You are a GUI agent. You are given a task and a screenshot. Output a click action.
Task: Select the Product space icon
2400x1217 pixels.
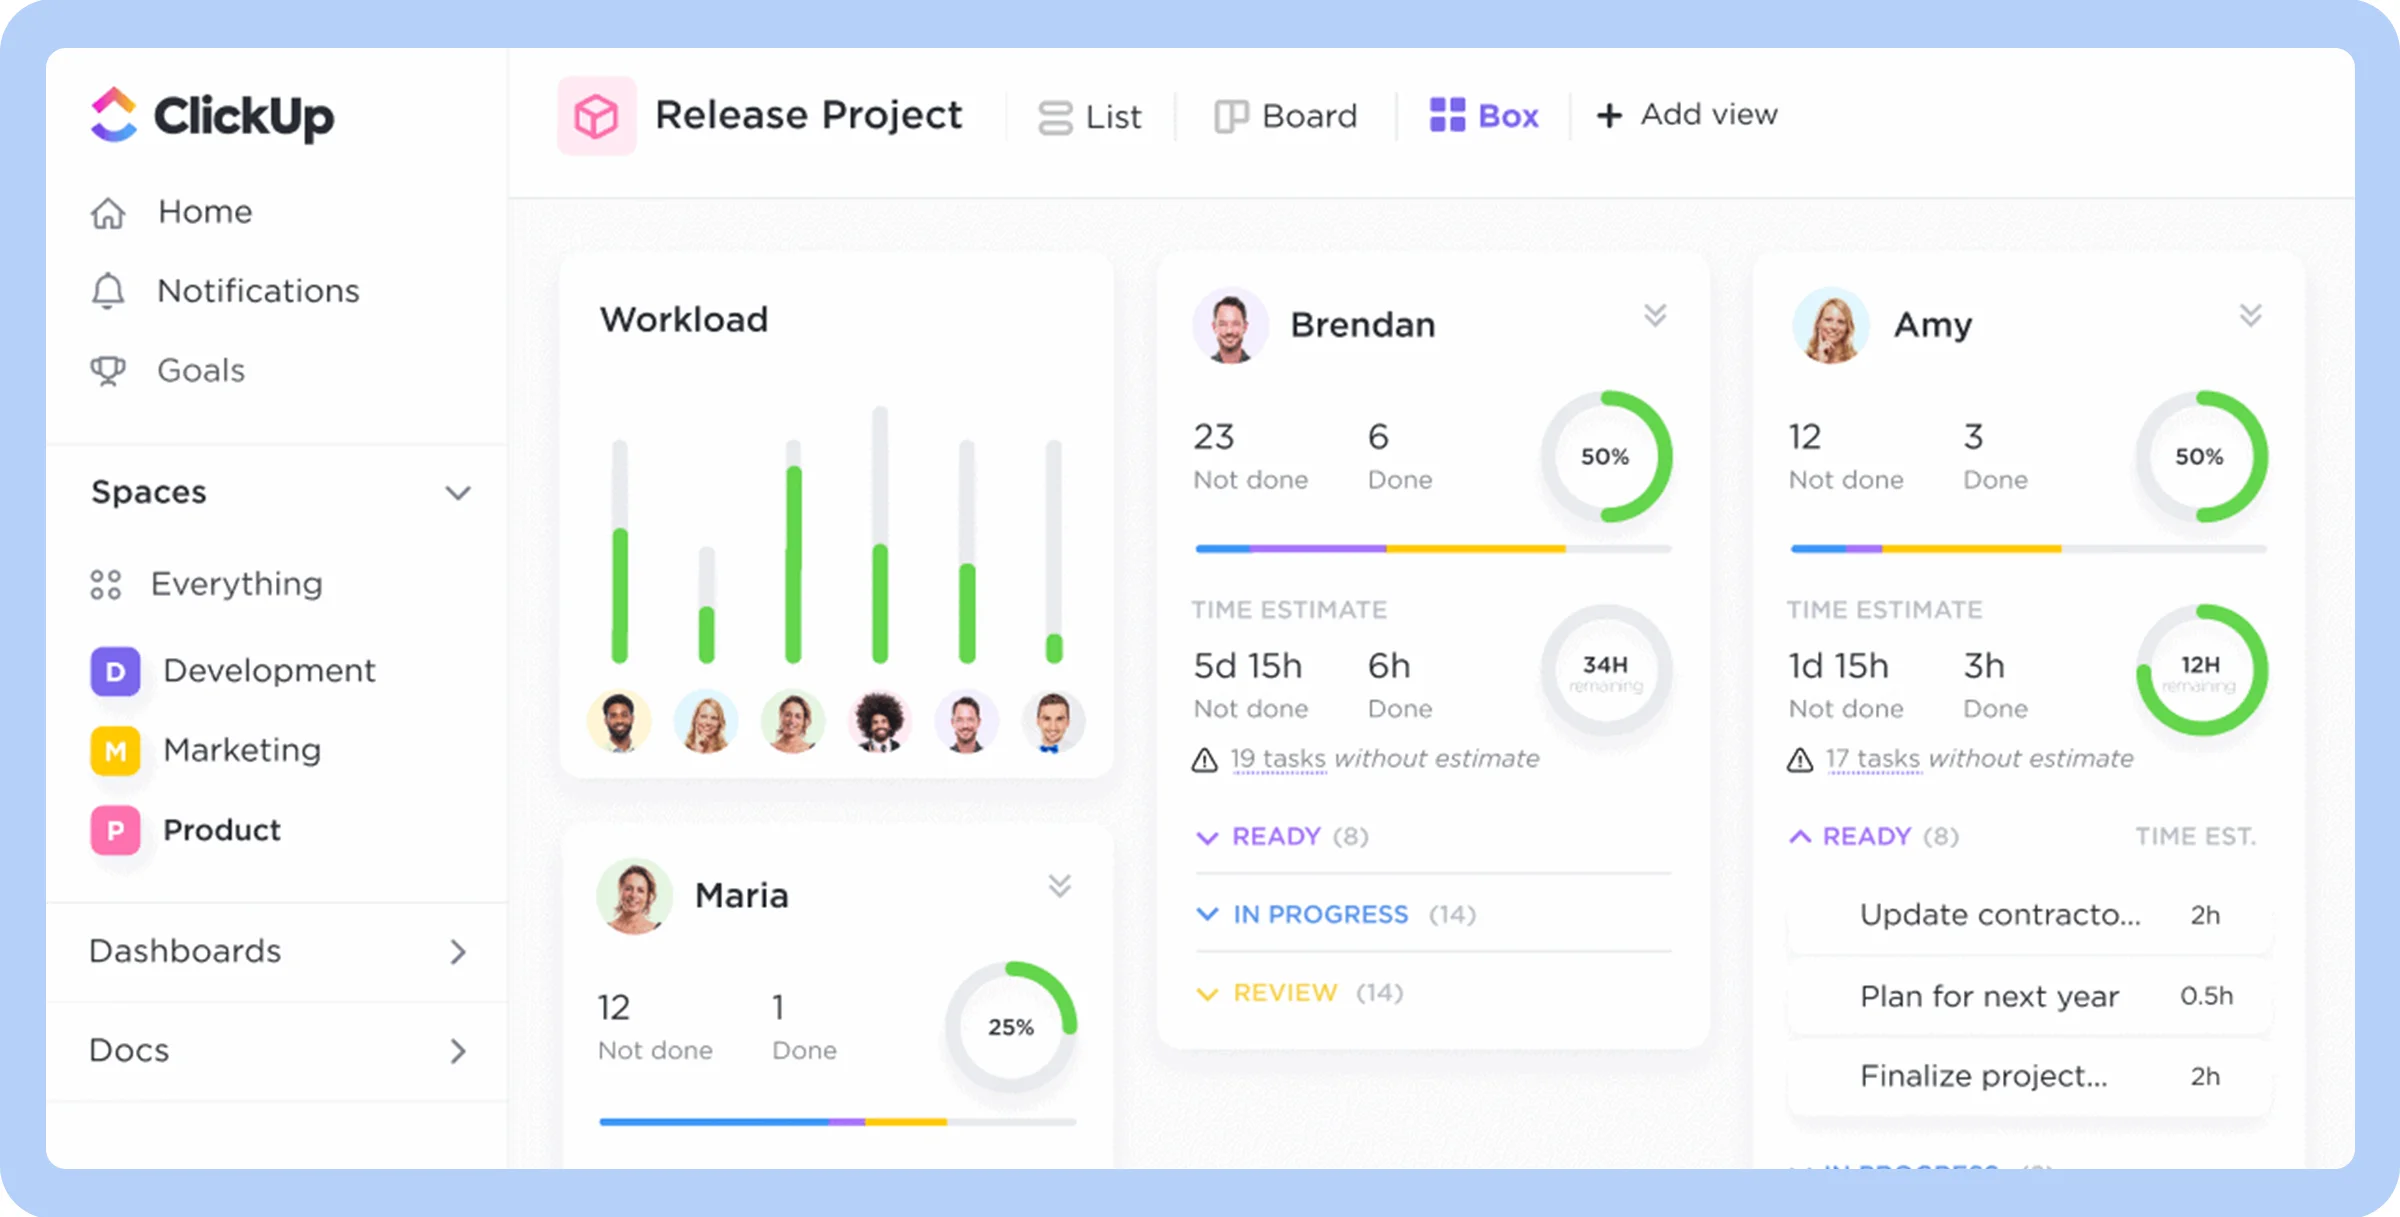(115, 830)
